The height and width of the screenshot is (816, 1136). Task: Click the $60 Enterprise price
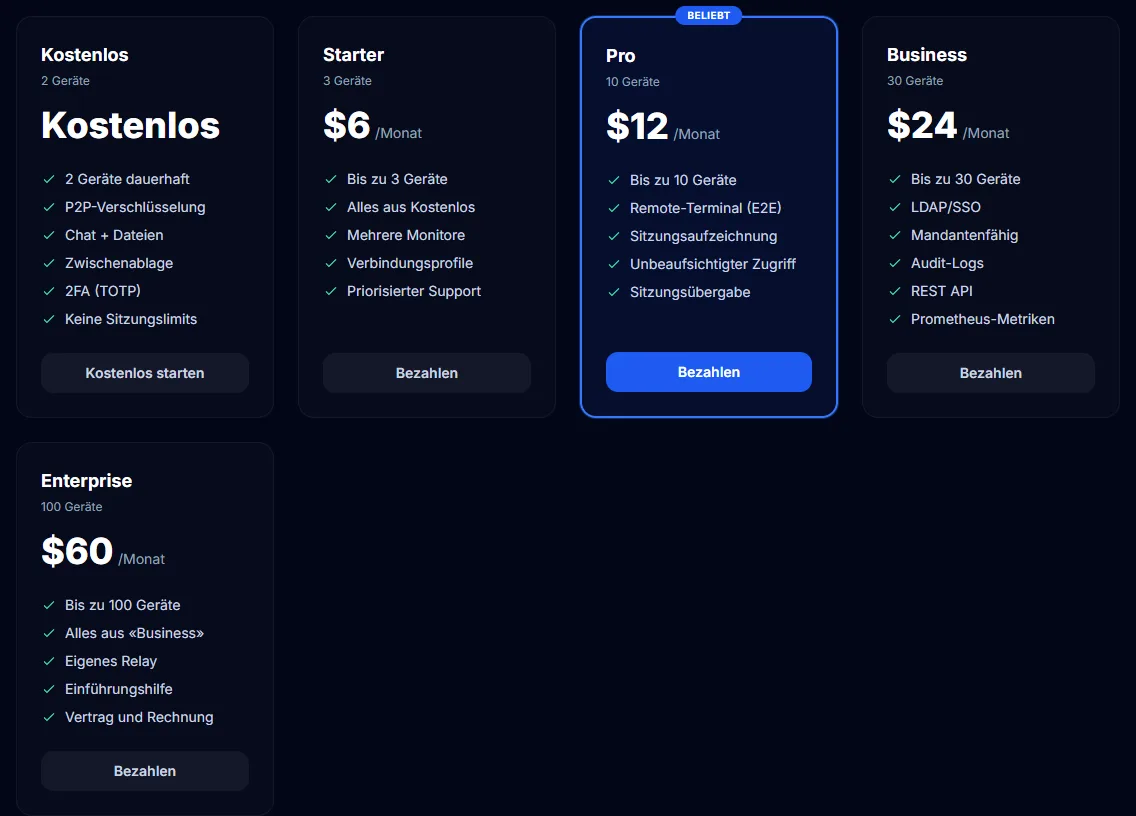pos(78,551)
